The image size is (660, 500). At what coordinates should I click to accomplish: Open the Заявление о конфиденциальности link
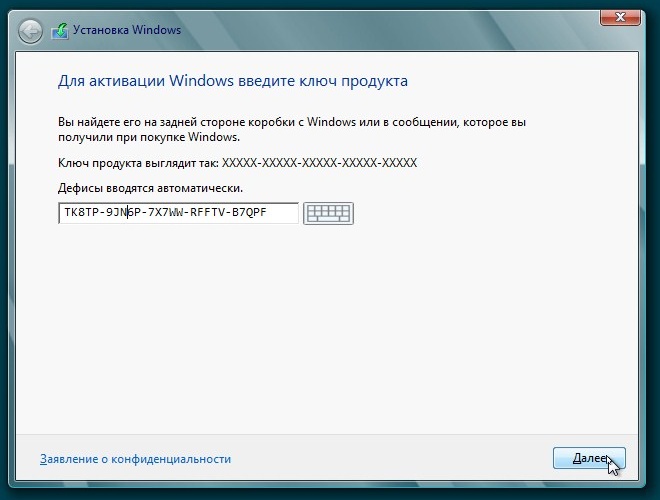[x=135, y=459]
